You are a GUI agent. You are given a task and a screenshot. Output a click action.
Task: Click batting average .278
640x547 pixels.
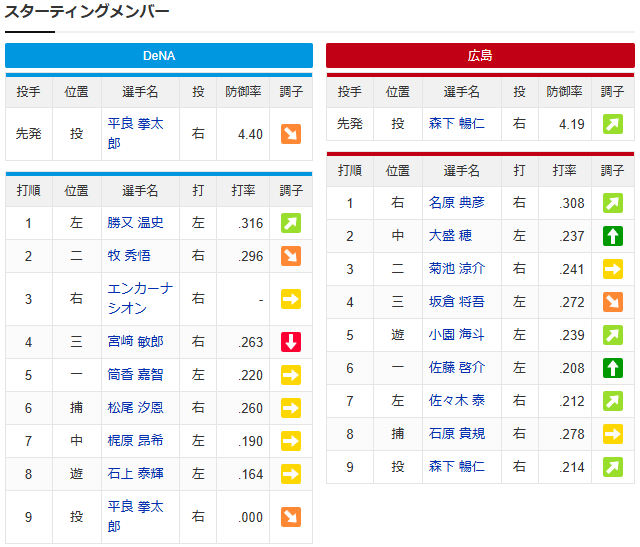pyautogui.click(x=572, y=434)
